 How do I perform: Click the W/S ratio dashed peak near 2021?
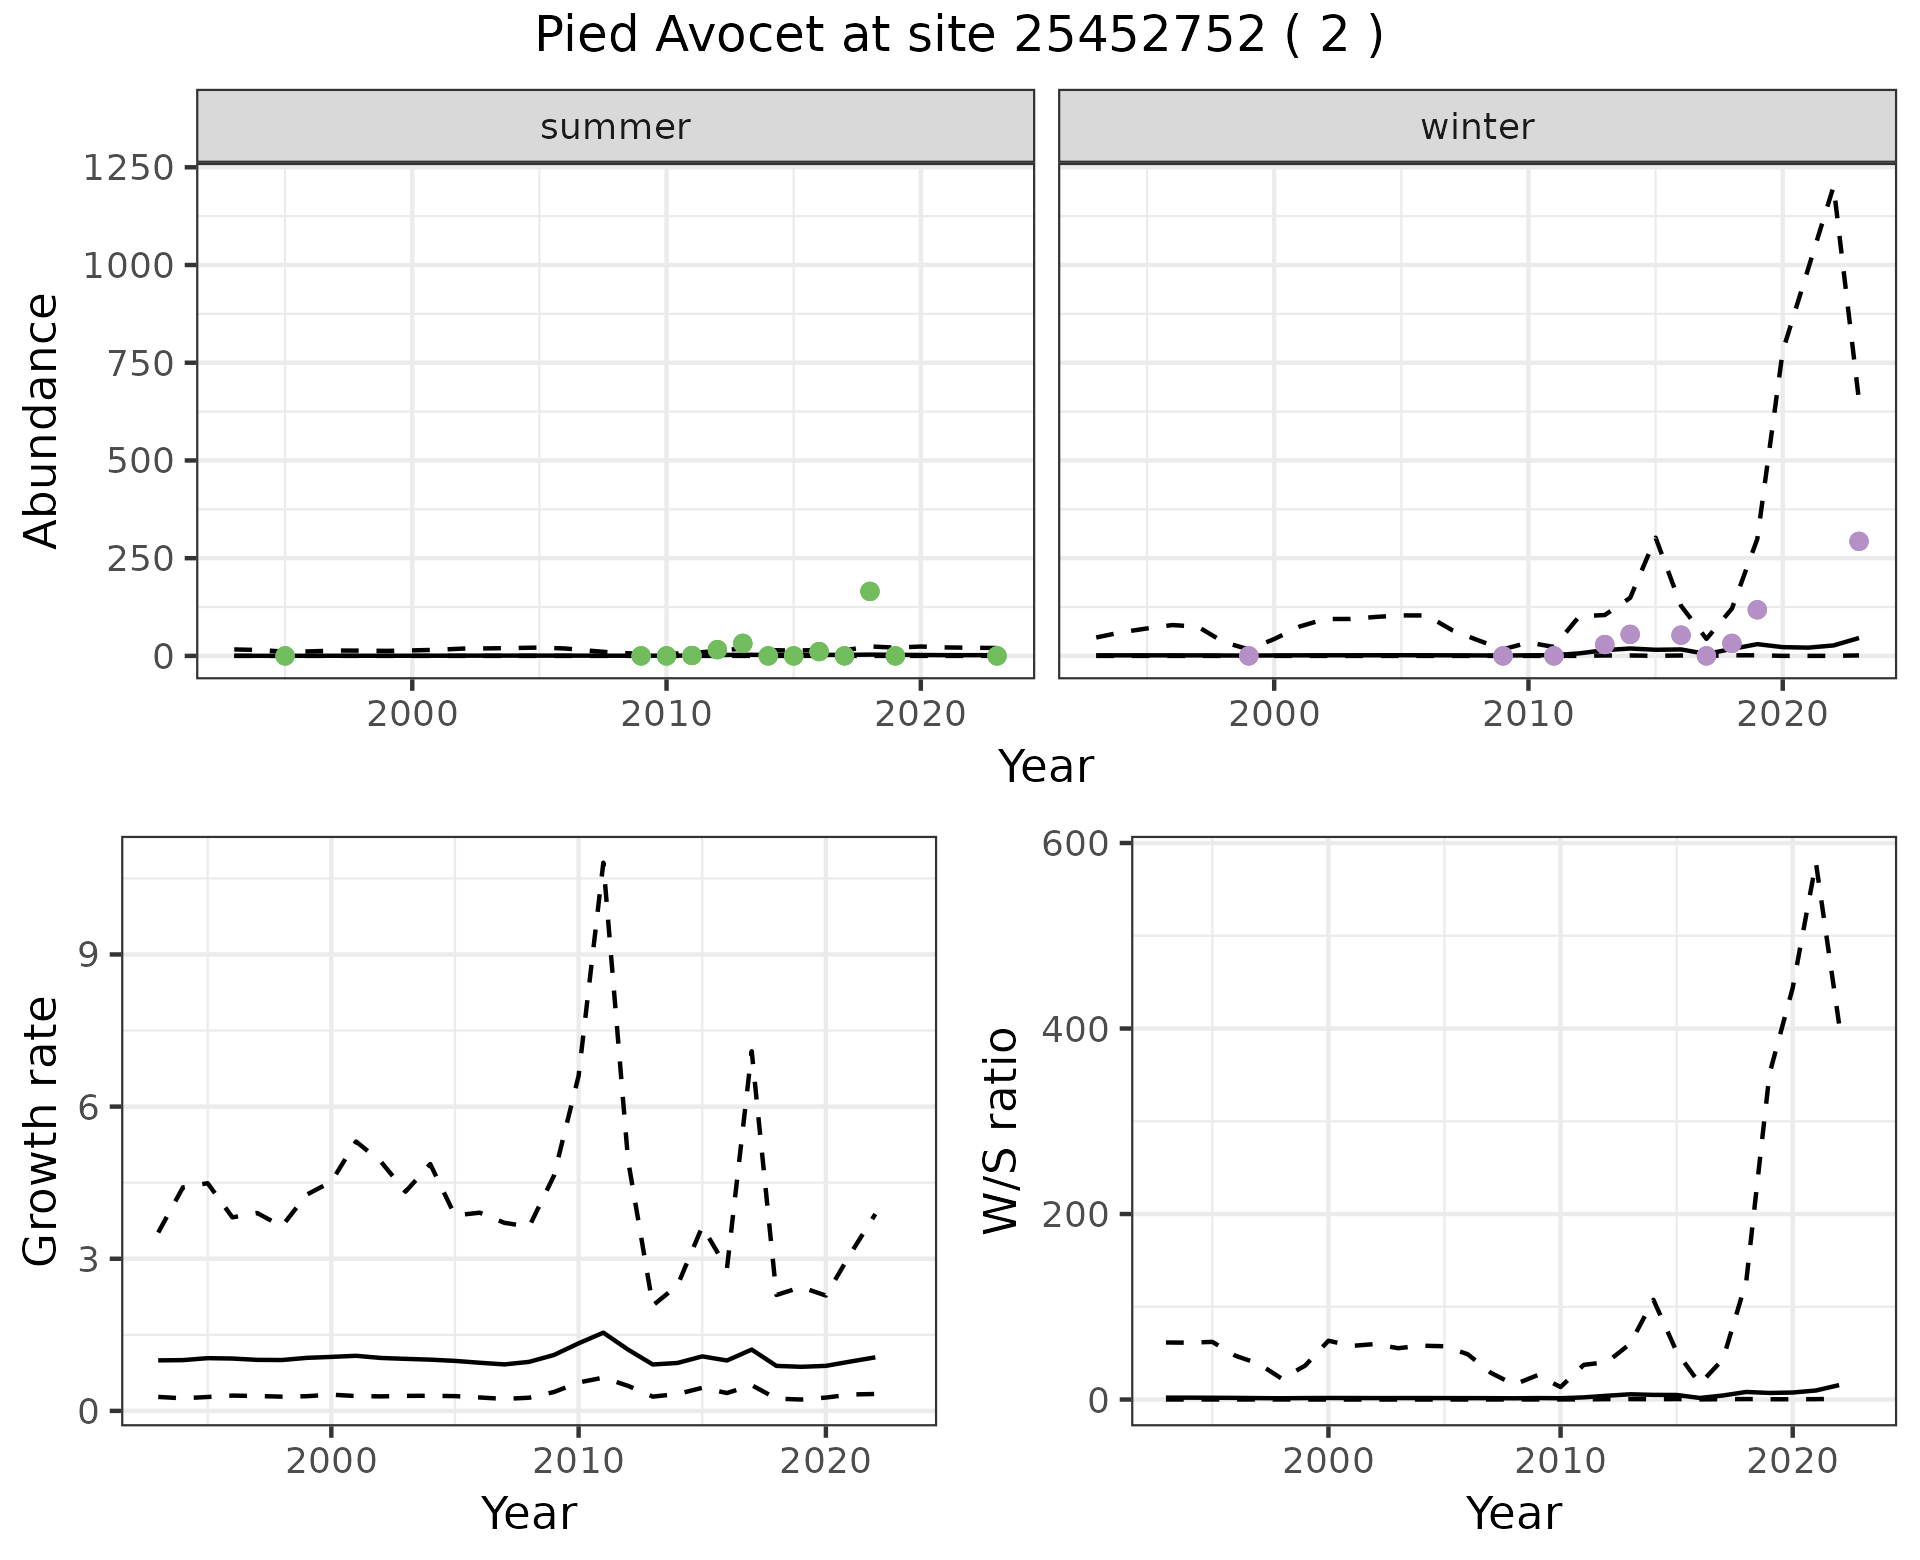[x=1815, y=866]
